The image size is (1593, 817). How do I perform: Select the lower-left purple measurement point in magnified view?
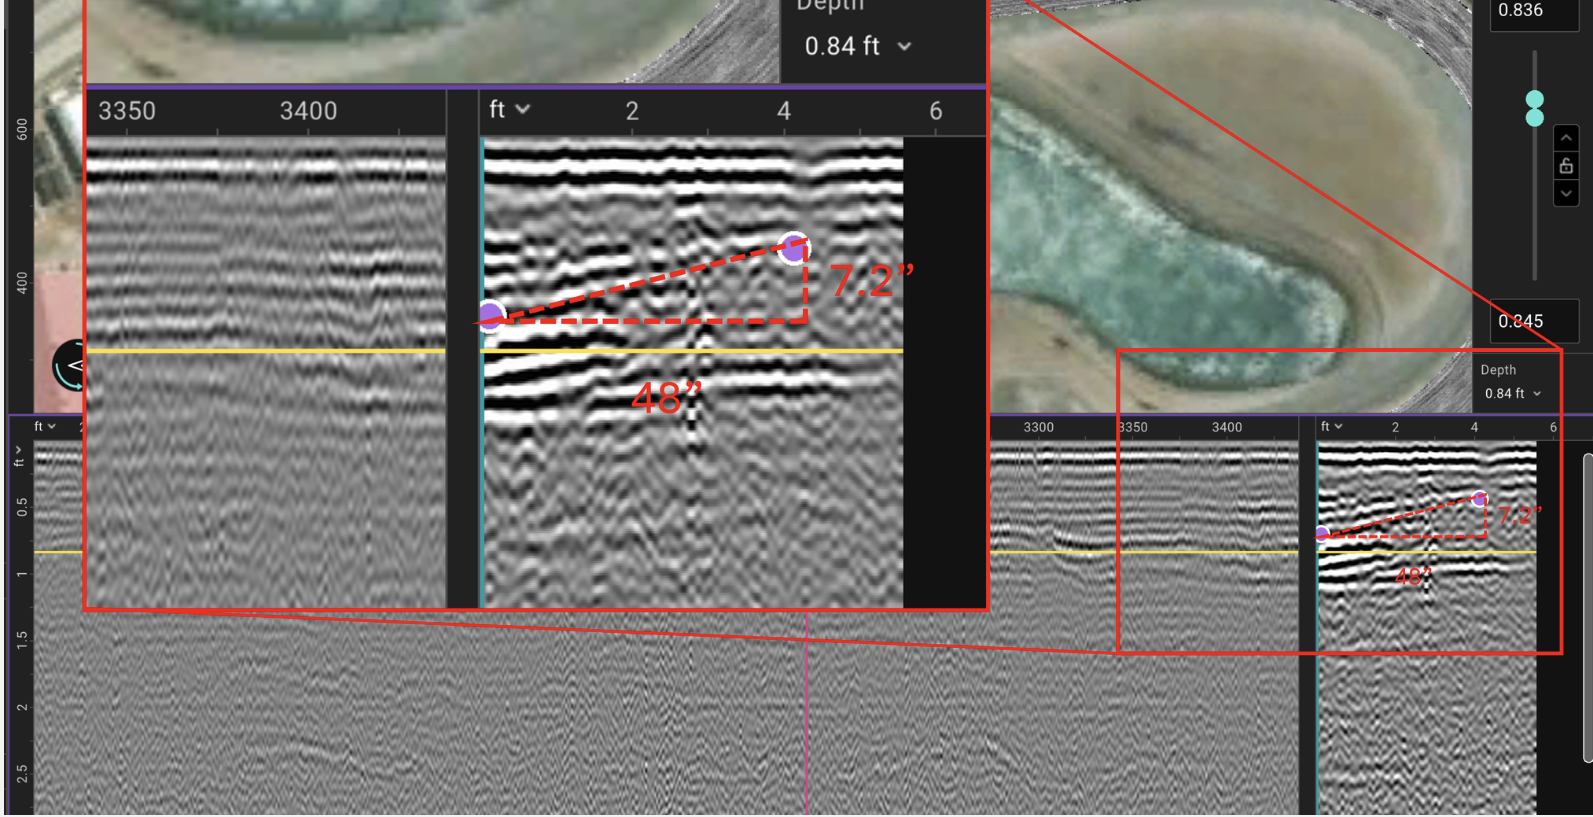pos(490,316)
